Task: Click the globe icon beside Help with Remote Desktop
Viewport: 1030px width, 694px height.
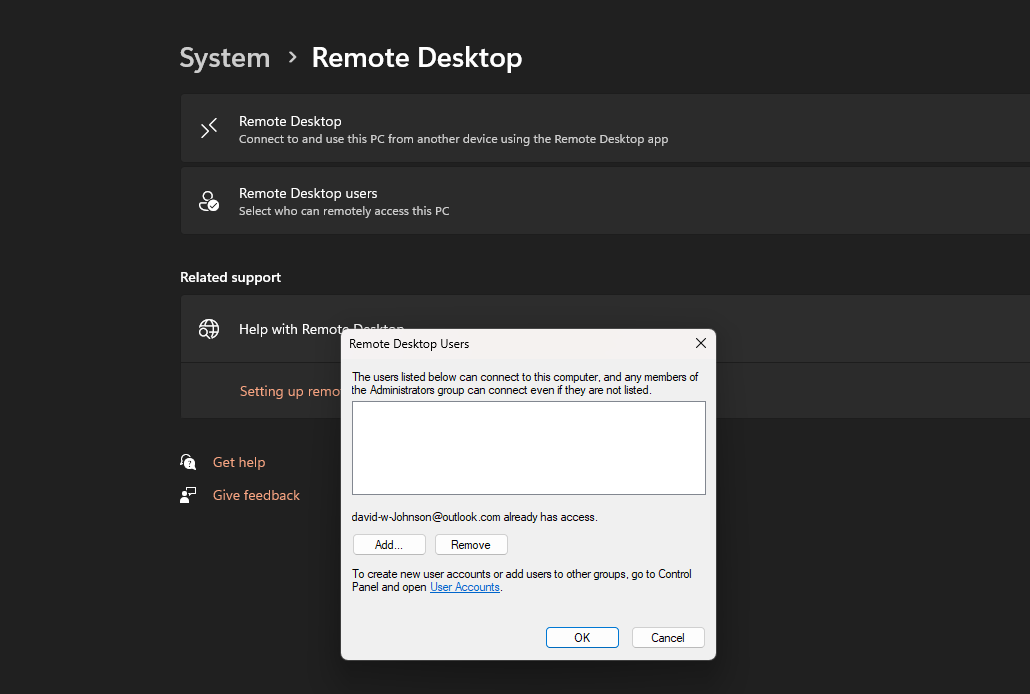Action: tap(209, 328)
